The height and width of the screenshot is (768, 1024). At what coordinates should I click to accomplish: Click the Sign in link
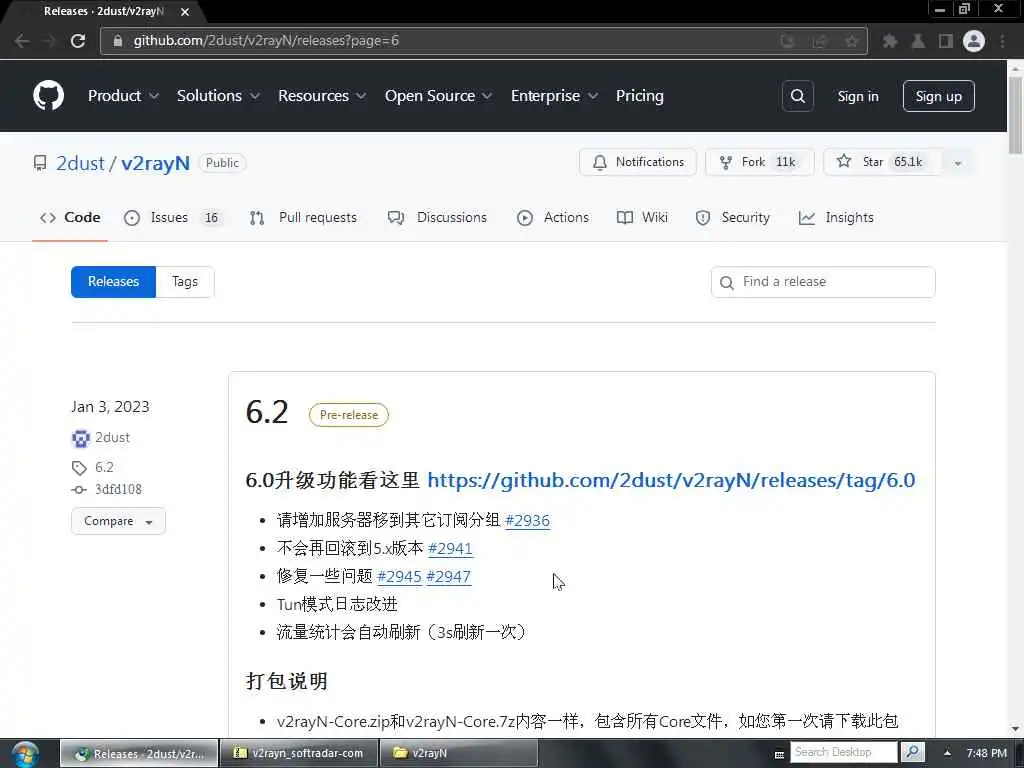click(x=857, y=96)
